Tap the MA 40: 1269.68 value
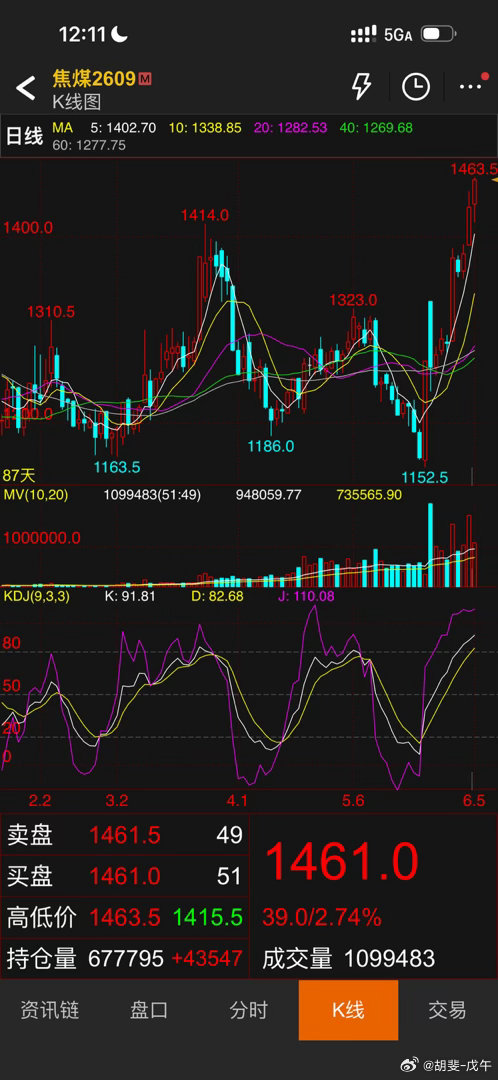The image size is (498, 1080). [376, 127]
